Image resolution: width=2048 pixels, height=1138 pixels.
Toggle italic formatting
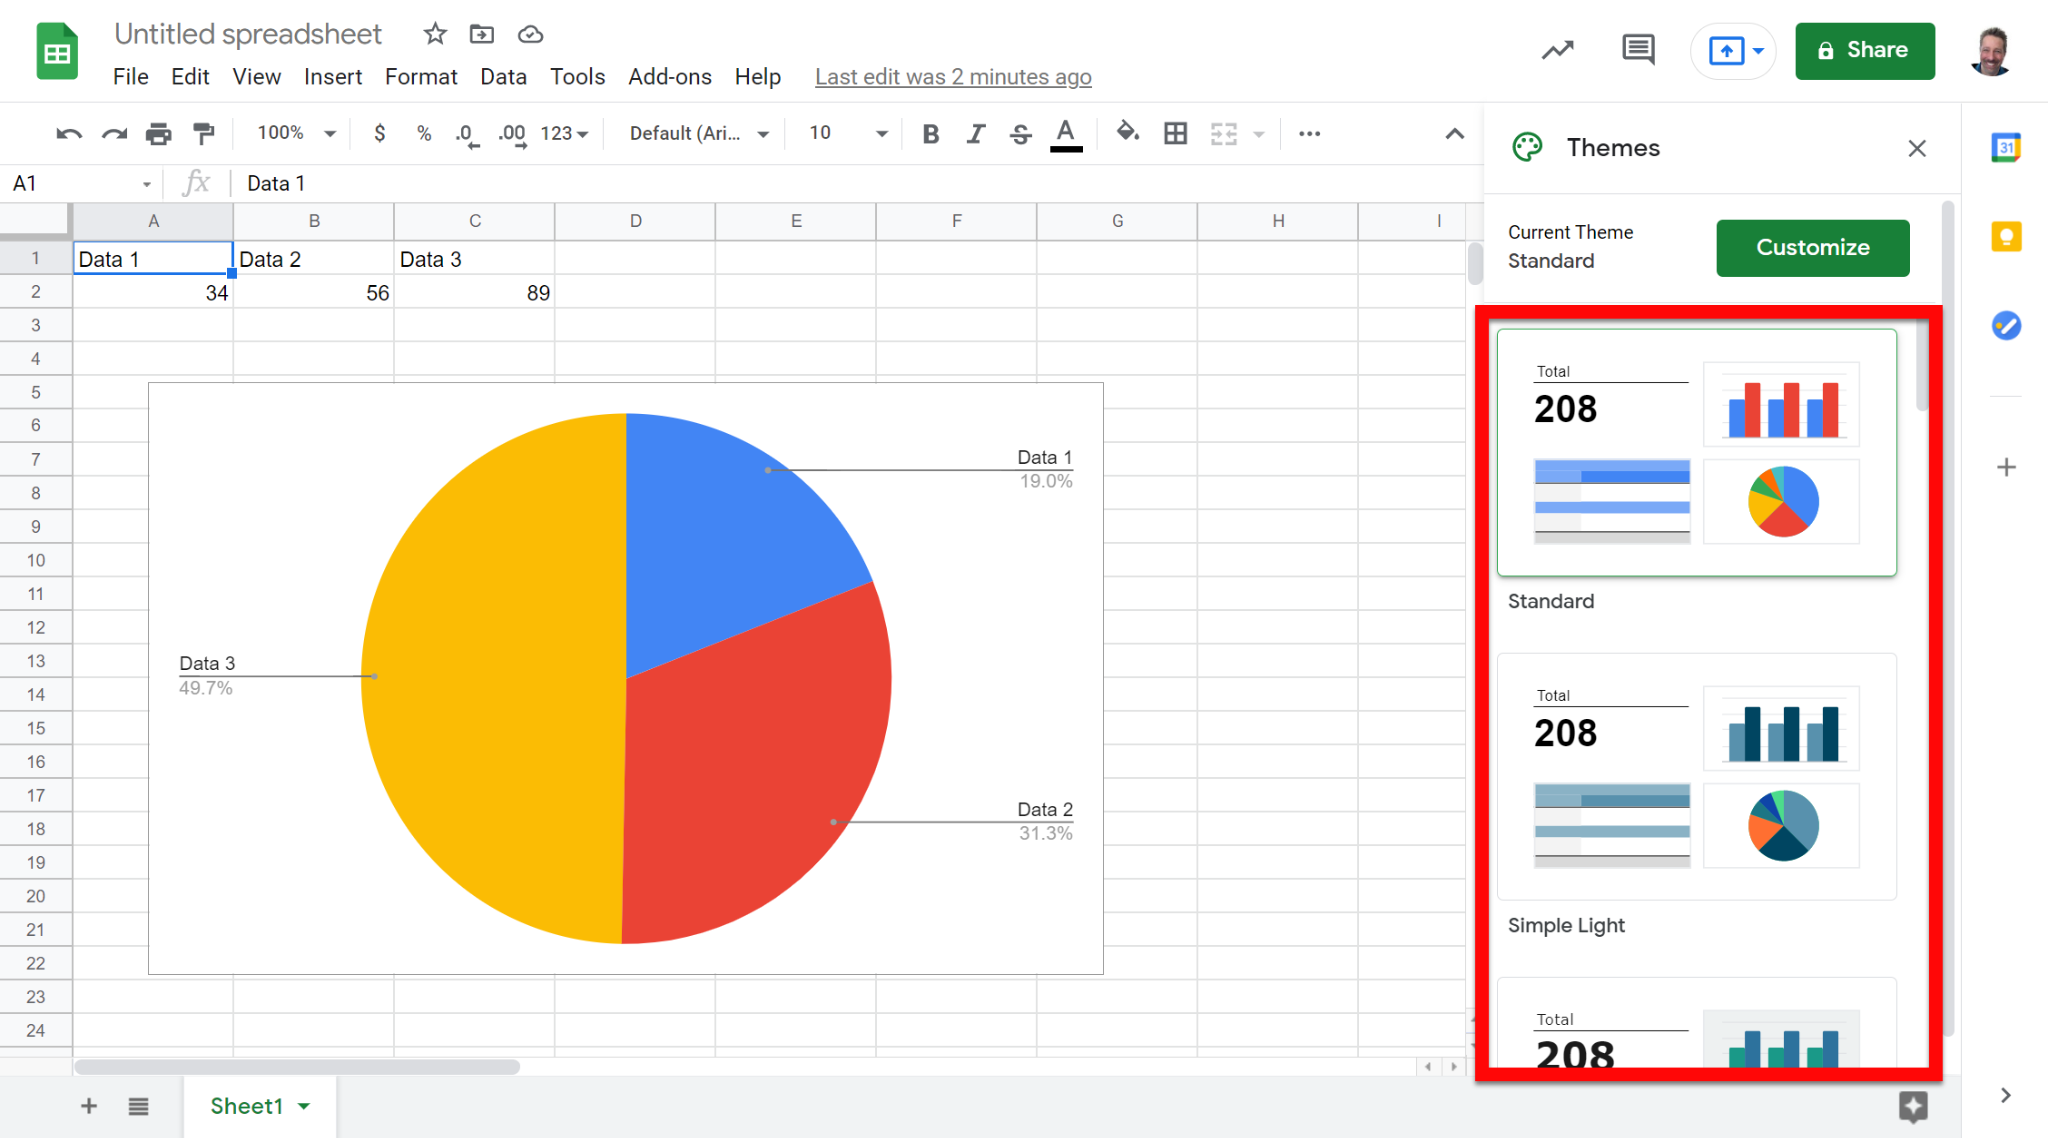pyautogui.click(x=975, y=133)
